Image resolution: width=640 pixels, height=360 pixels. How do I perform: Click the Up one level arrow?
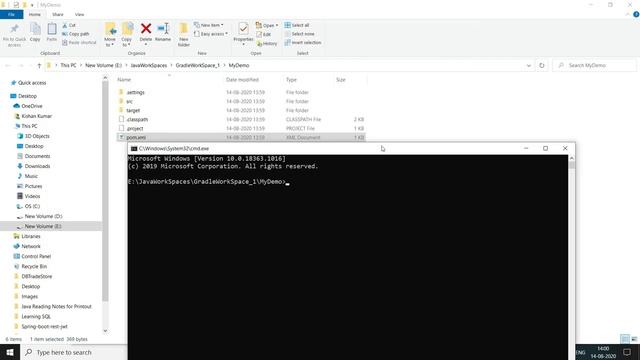(39, 65)
